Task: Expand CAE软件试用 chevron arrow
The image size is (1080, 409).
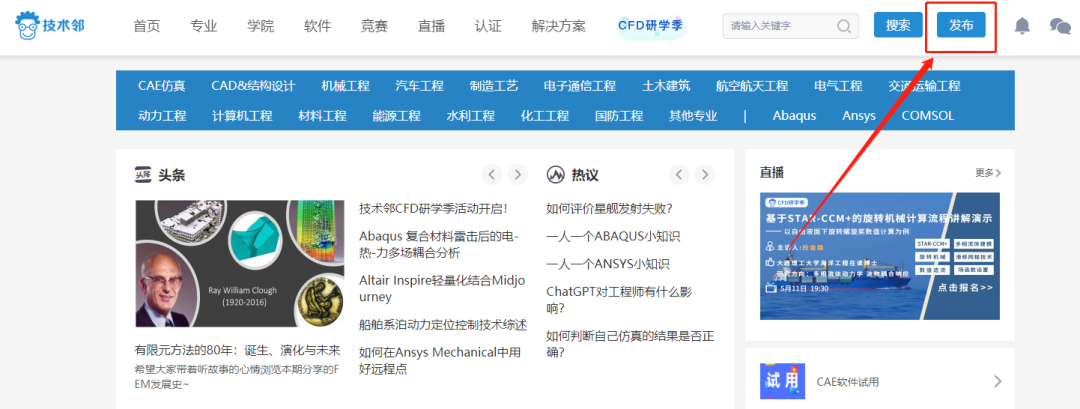Action: click(x=997, y=381)
